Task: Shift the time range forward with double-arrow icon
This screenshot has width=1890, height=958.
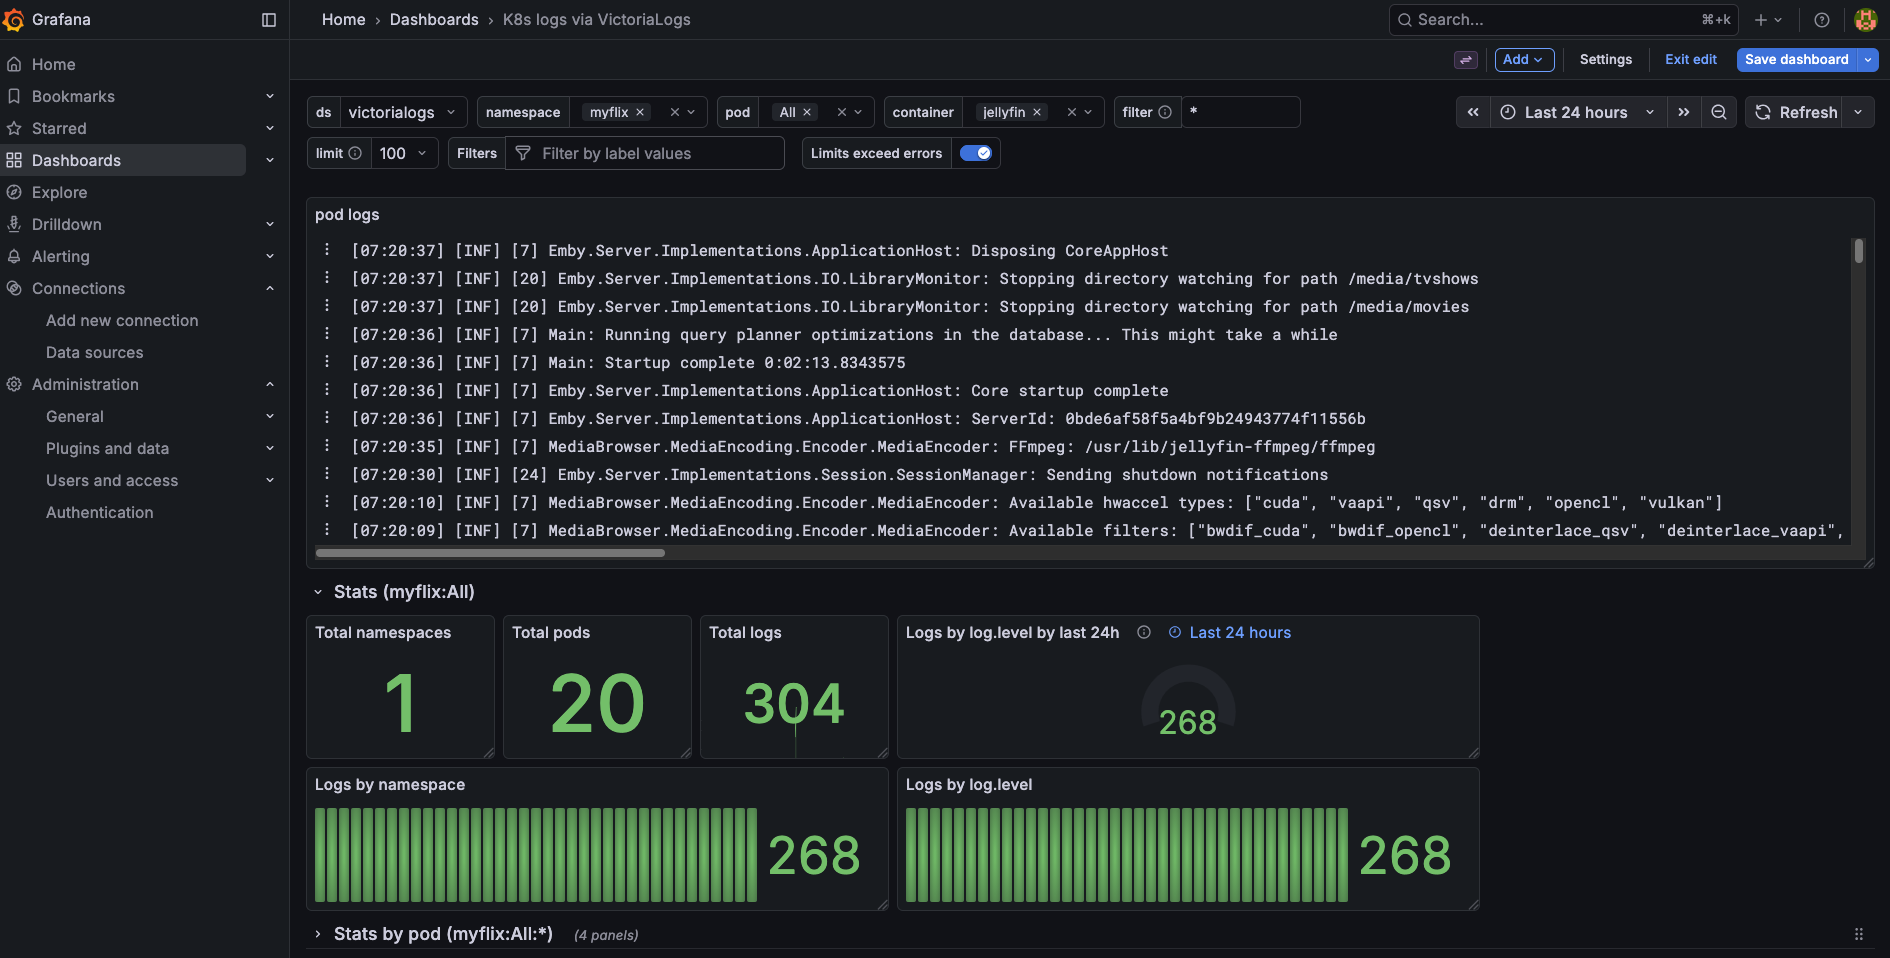Action: (1684, 112)
